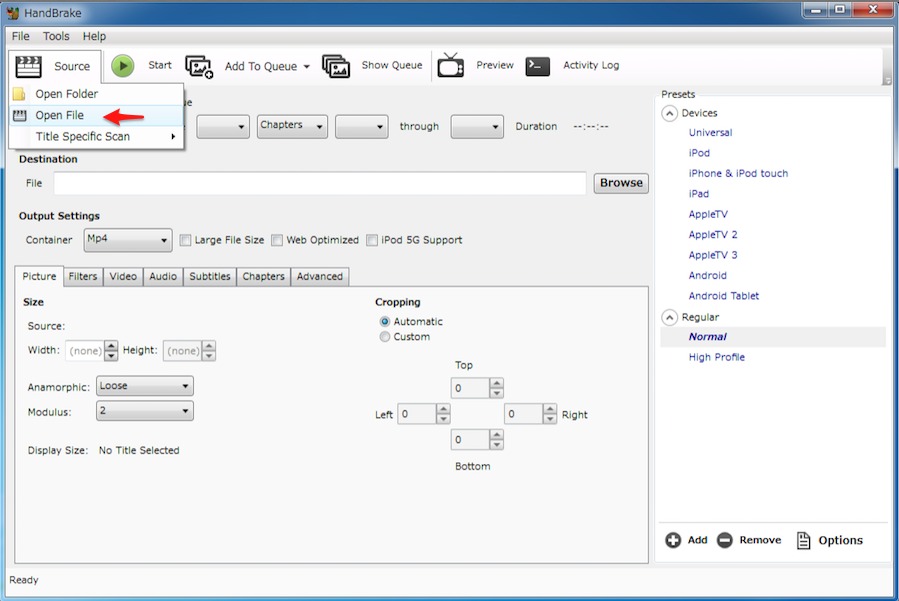Increase the Top cropping value
This screenshot has width=899, height=601.
pyautogui.click(x=497, y=383)
